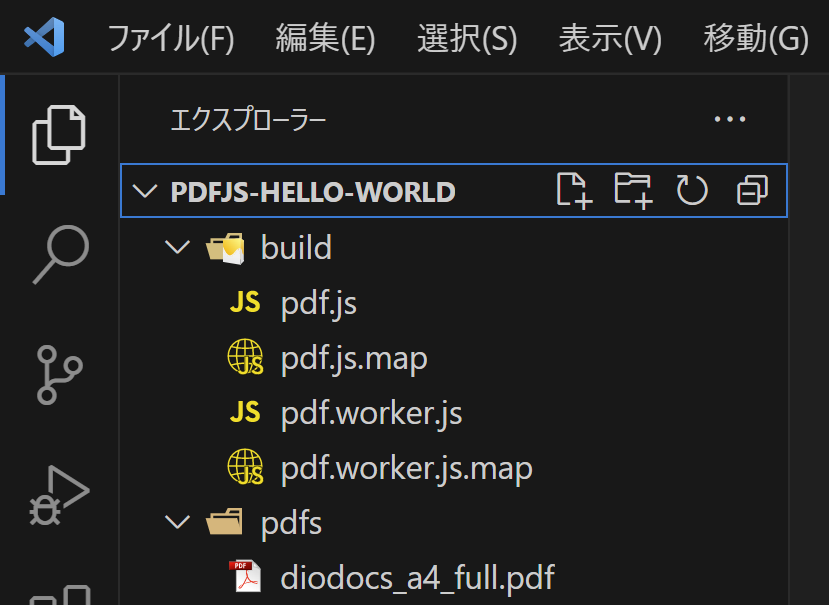Open pdf.worker.js.map file name
The image size is (829, 605).
(407, 469)
